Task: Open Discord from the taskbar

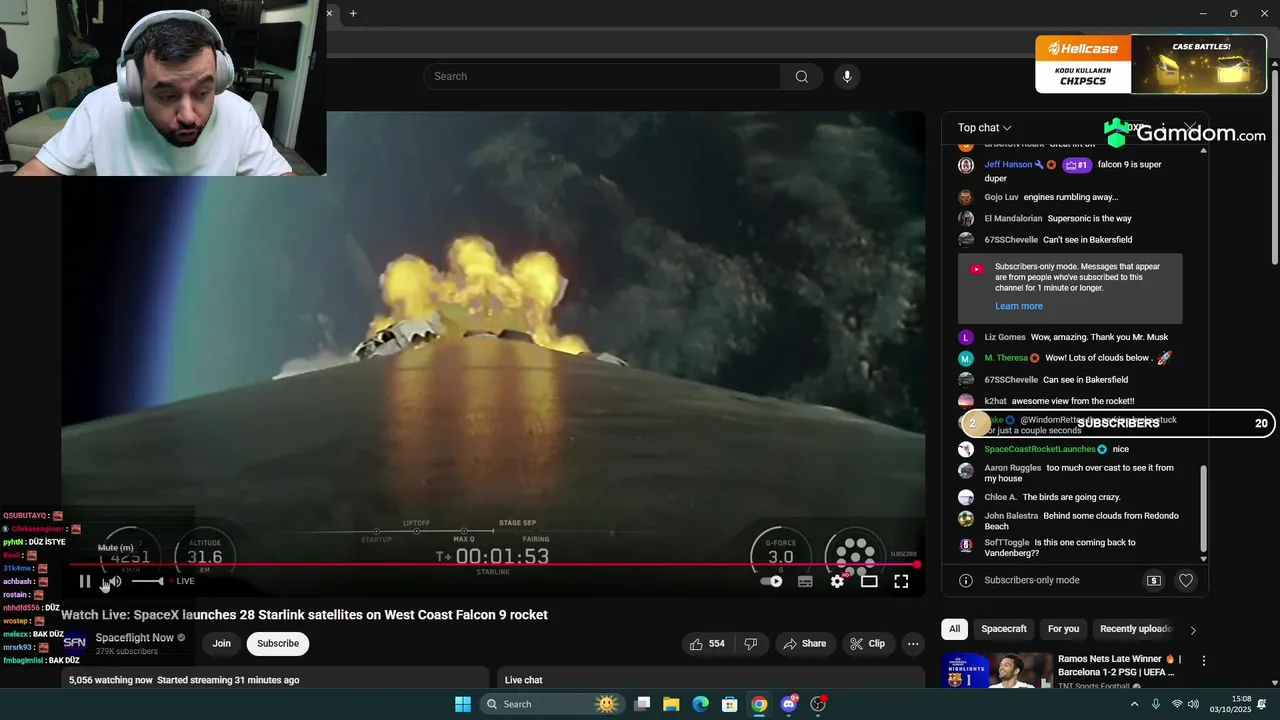Action: click(x=789, y=704)
